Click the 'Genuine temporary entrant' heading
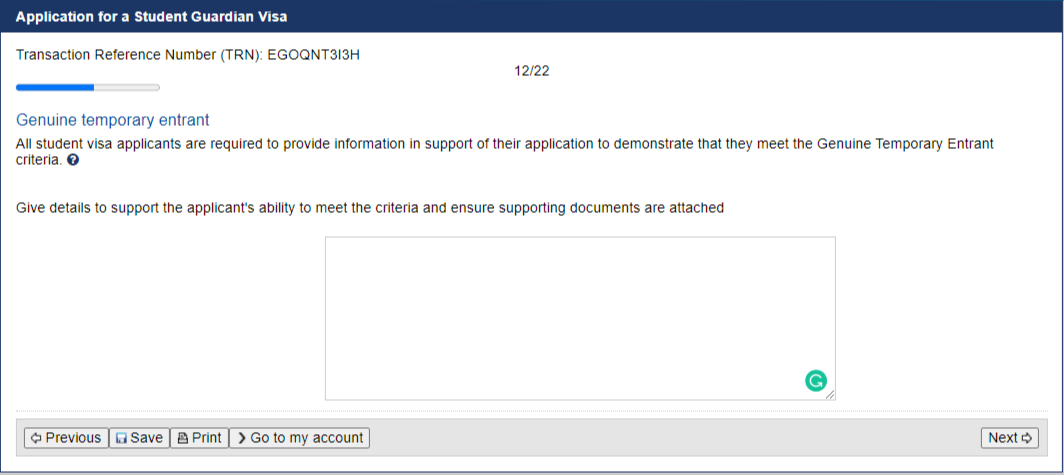1064x475 pixels. coord(113,120)
